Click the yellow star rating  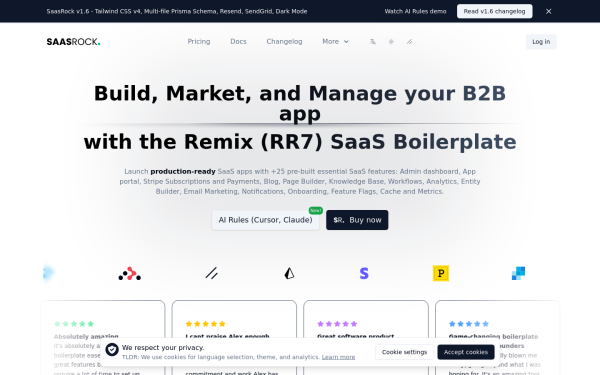coord(205,324)
